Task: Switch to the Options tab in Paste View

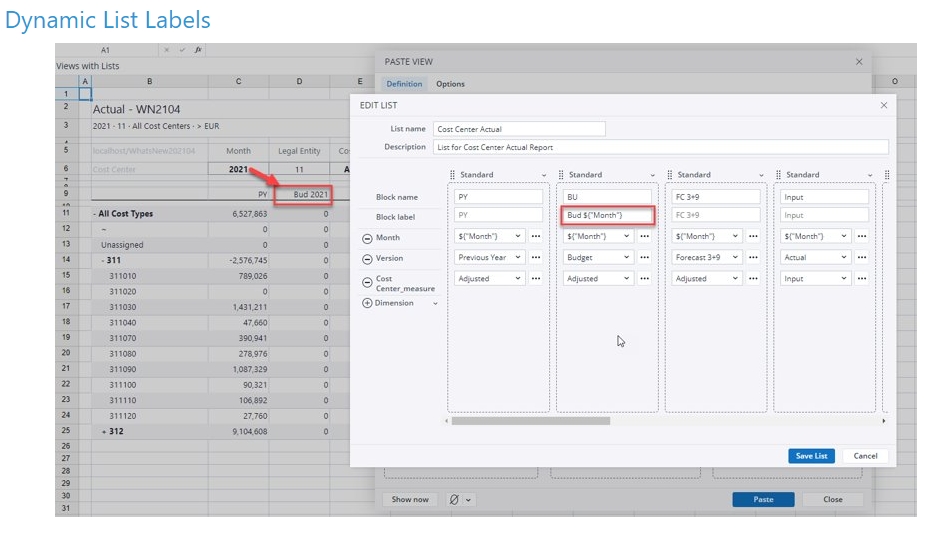Action: pos(450,84)
